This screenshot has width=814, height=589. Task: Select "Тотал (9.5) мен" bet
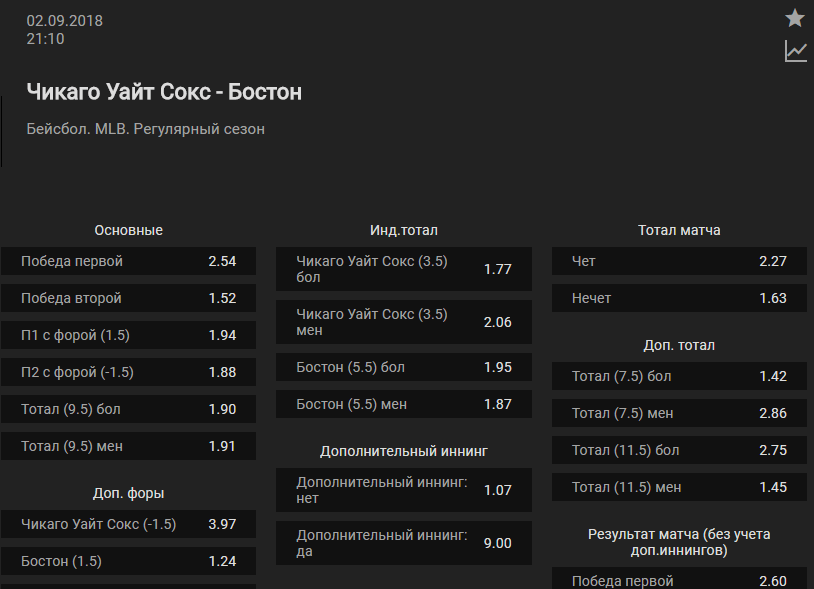pyautogui.click(x=128, y=446)
